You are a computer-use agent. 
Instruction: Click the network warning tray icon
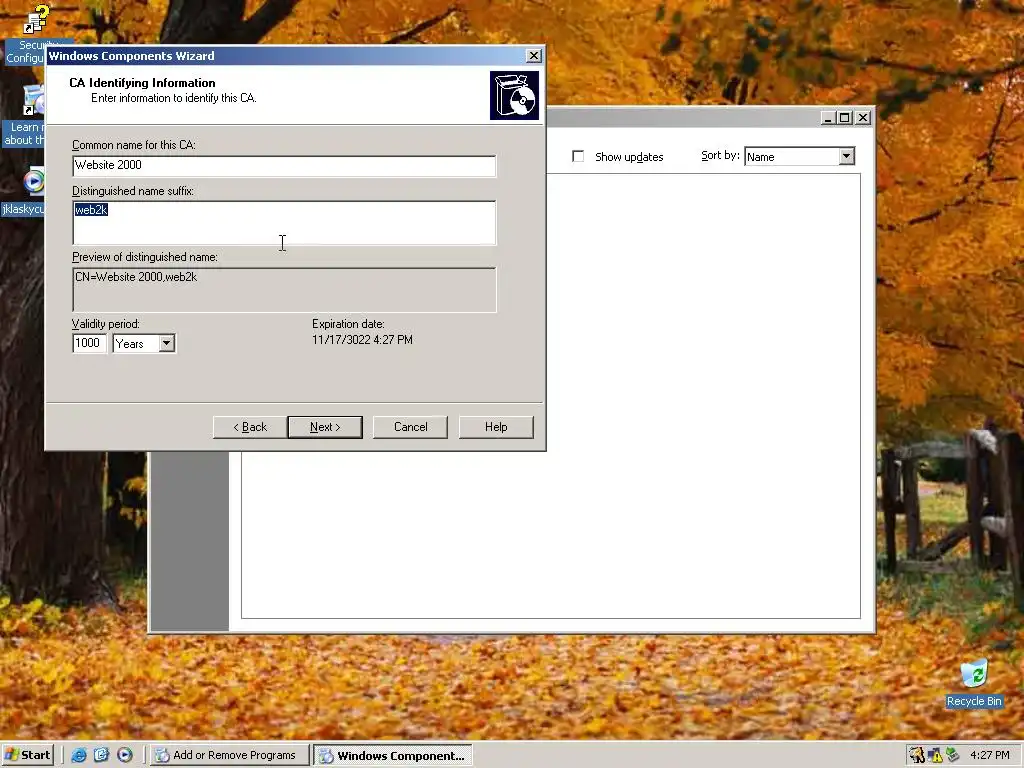pyautogui.click(x=935, y=755)
